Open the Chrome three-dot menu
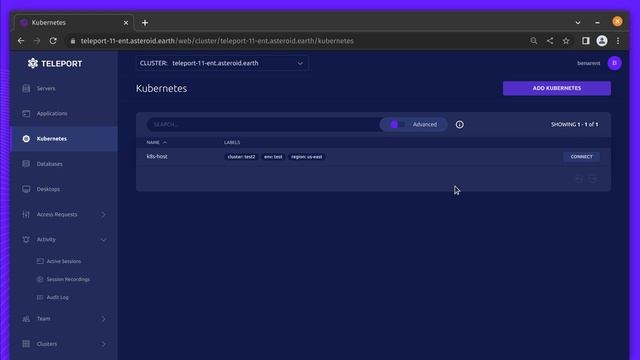 (x=618, y=41)
